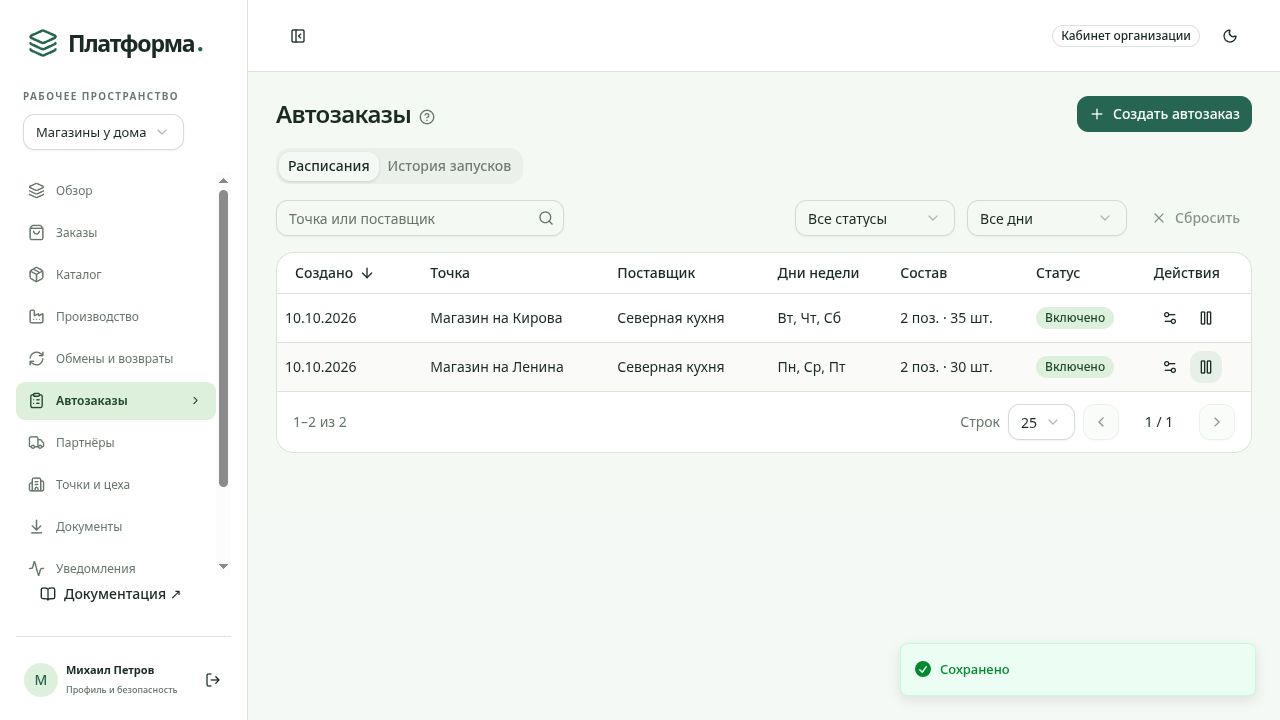Click sidebar scrollbar down arrow
Image resolution: width=1280 pixels, height=720 pixels.
pos(223,567)
